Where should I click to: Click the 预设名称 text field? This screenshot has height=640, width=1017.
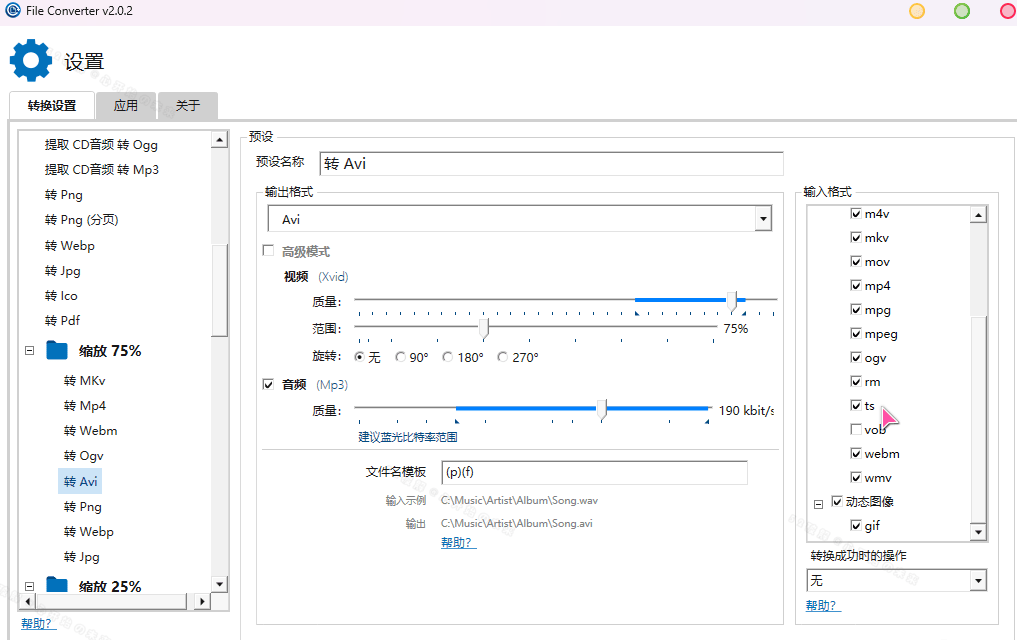point(551,164)
